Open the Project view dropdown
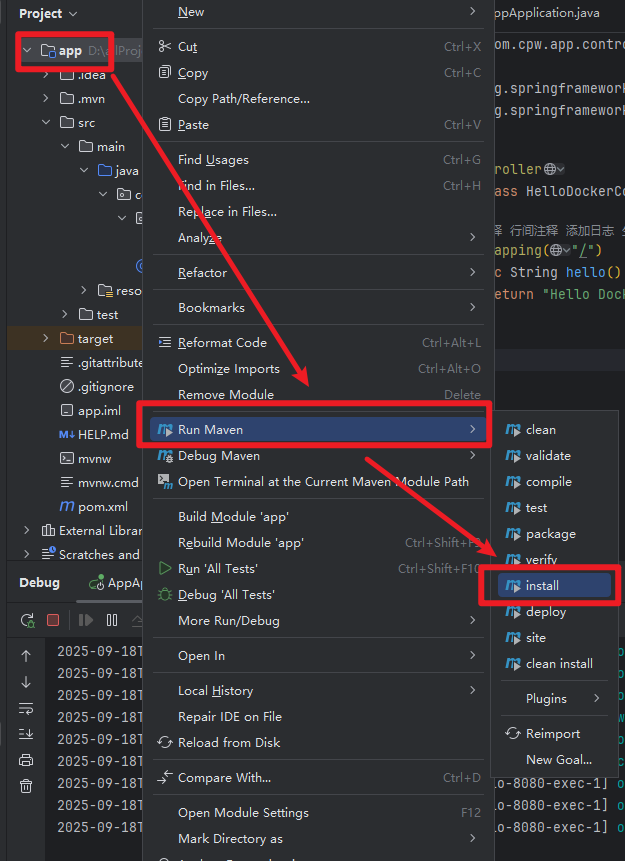625x861 pixels. click(48, 13)
